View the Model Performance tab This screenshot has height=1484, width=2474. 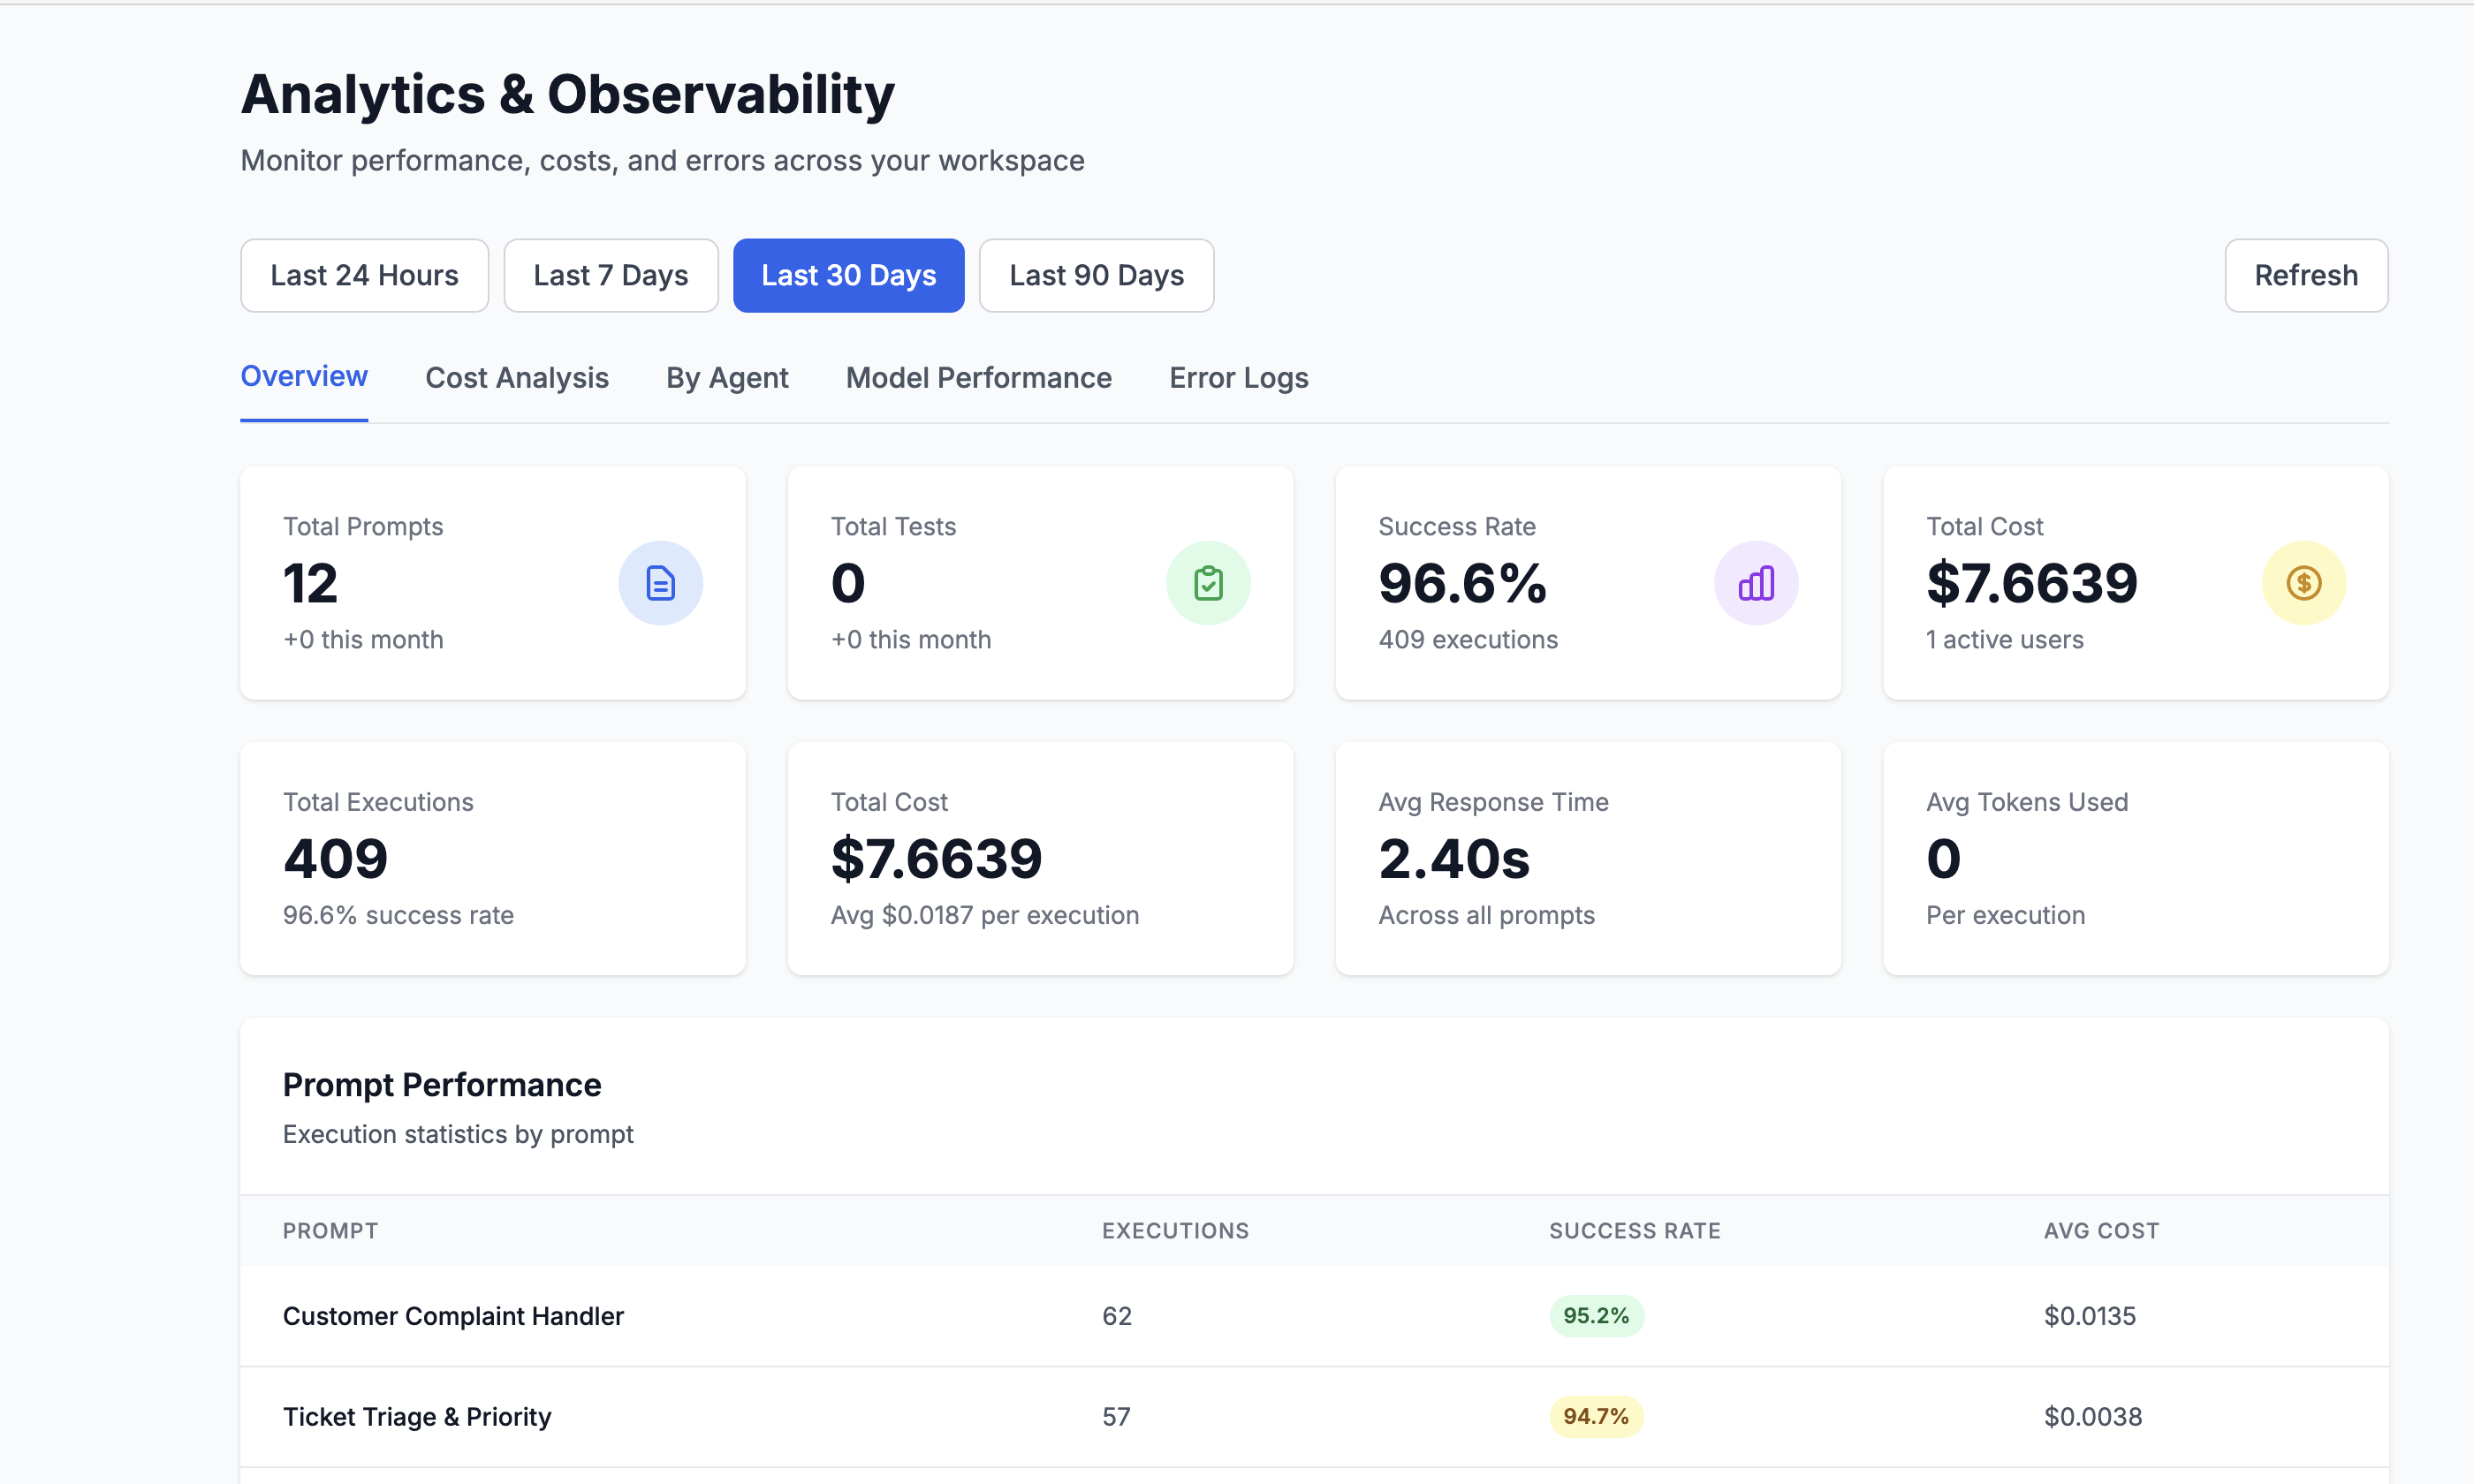(978, 378)
